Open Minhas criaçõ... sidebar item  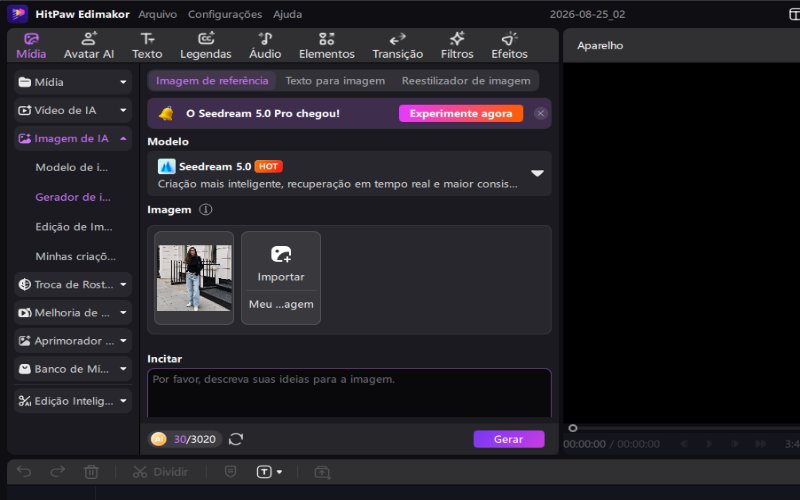pos(75,256)
